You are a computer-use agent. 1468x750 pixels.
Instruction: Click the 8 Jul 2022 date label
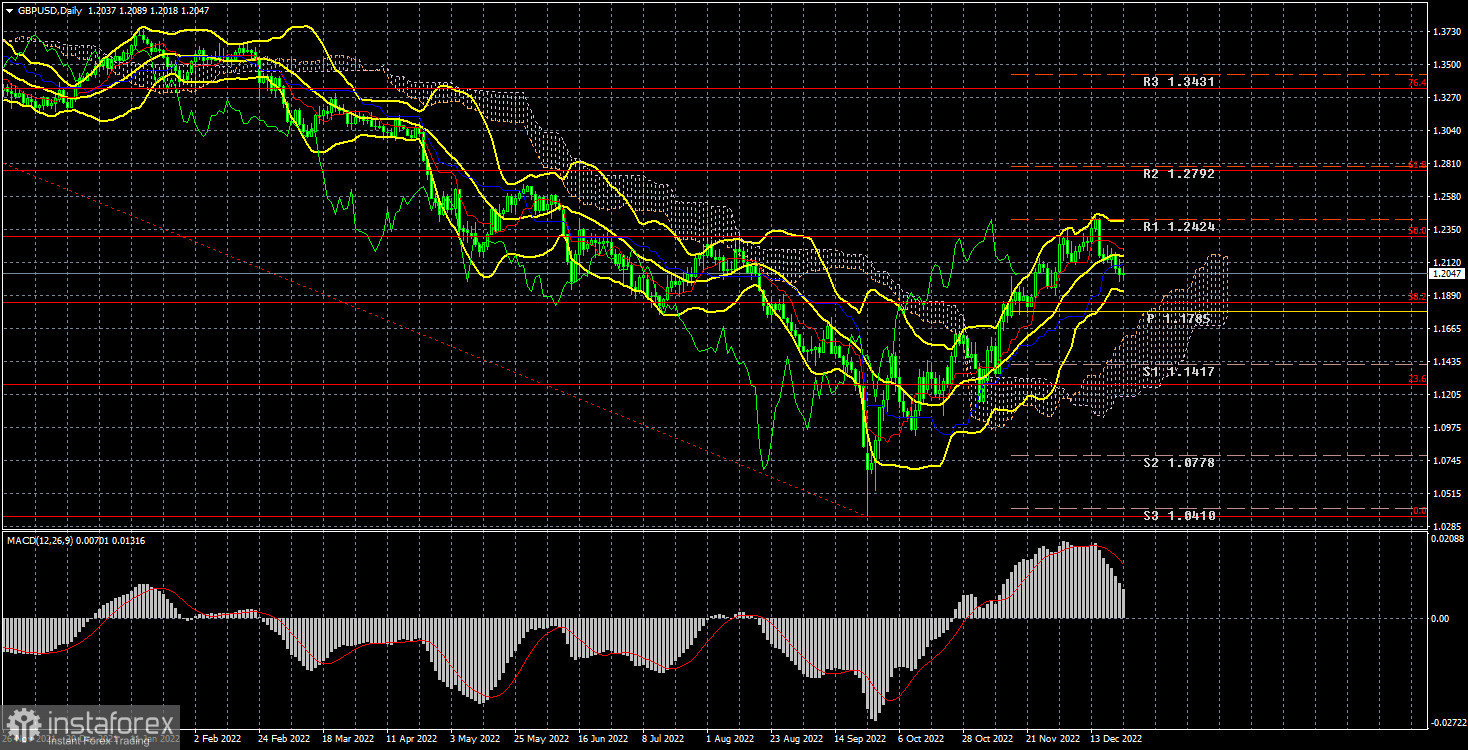(662, 739)
